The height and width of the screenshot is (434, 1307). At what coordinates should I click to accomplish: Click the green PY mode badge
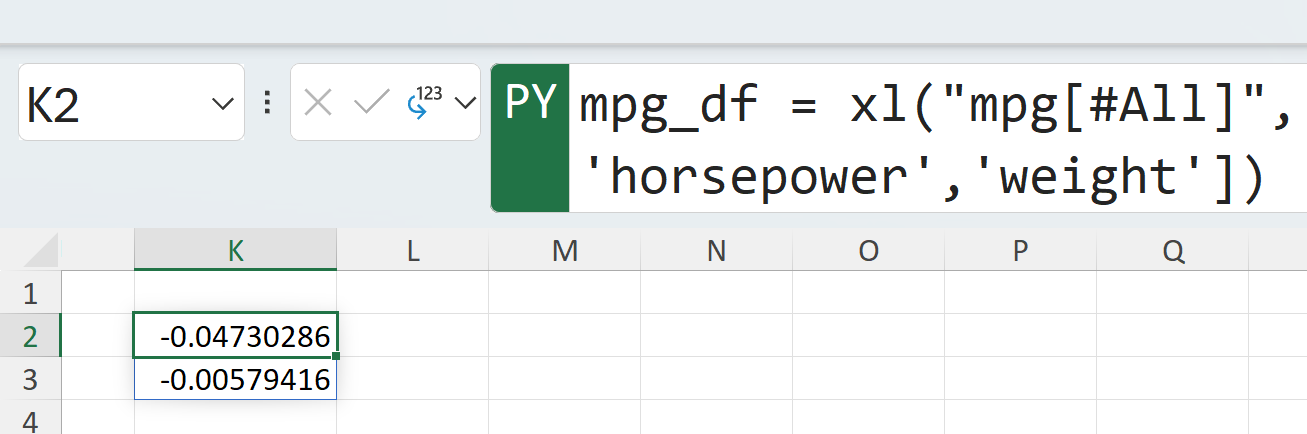pos(530,102)
